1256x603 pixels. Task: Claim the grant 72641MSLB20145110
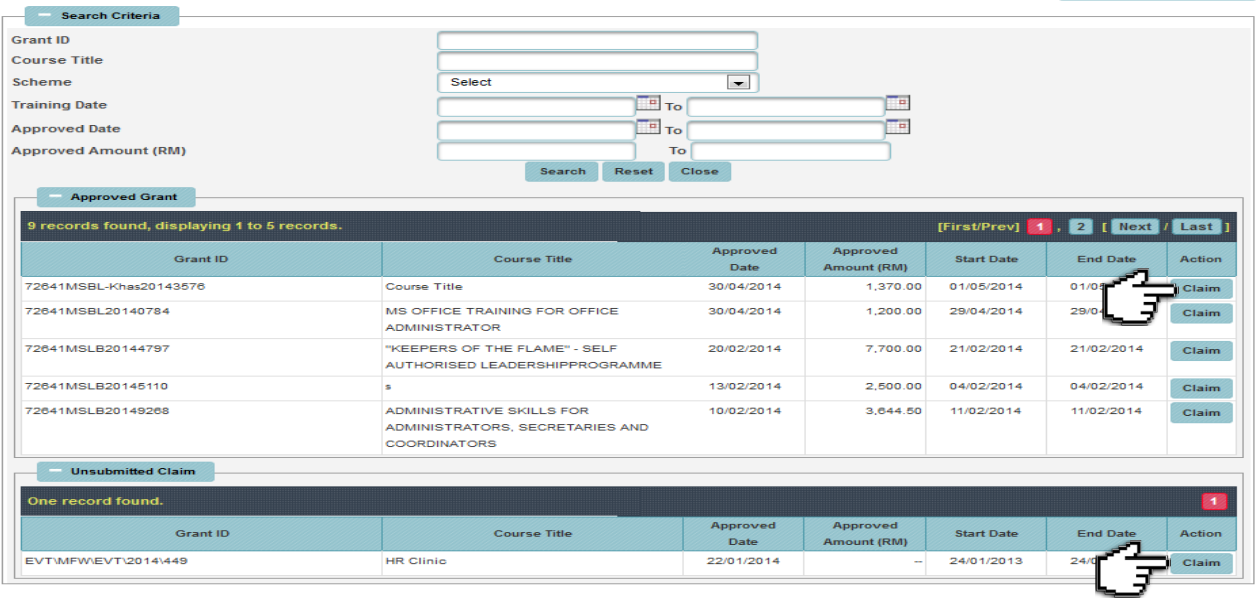coord(1201,388)
